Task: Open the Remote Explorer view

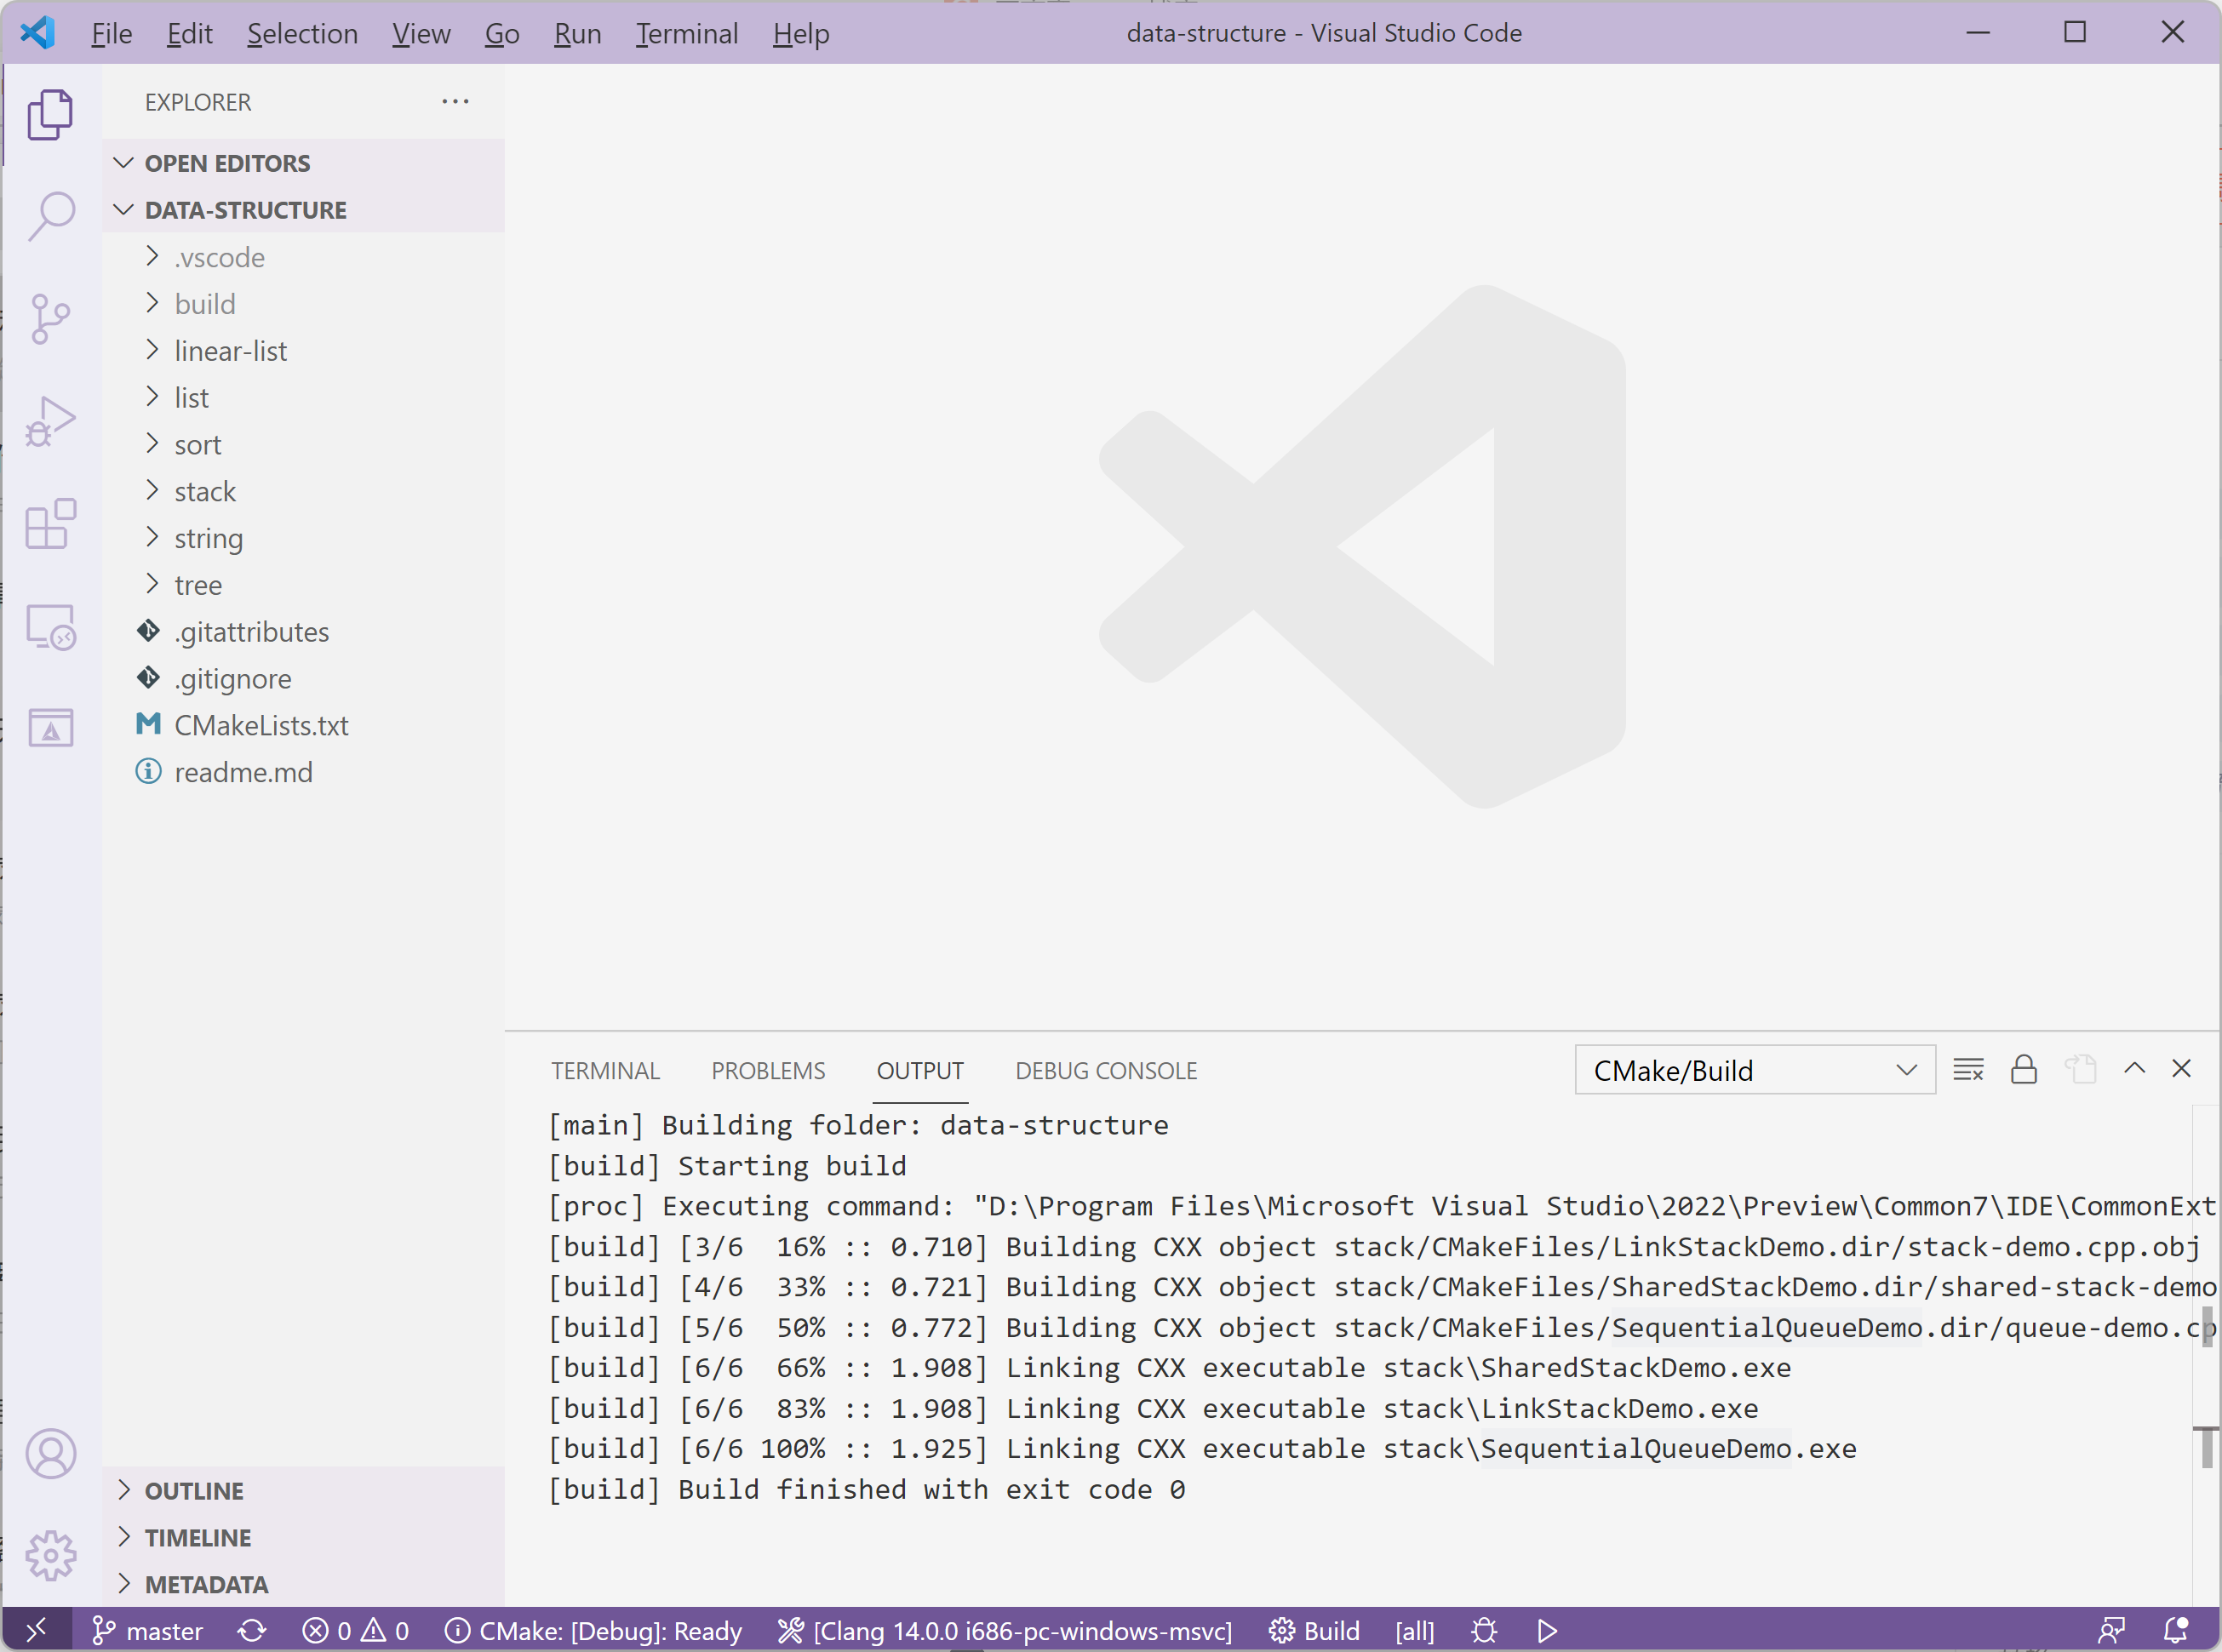Action: pyautogui.click(x=51, y=627)
